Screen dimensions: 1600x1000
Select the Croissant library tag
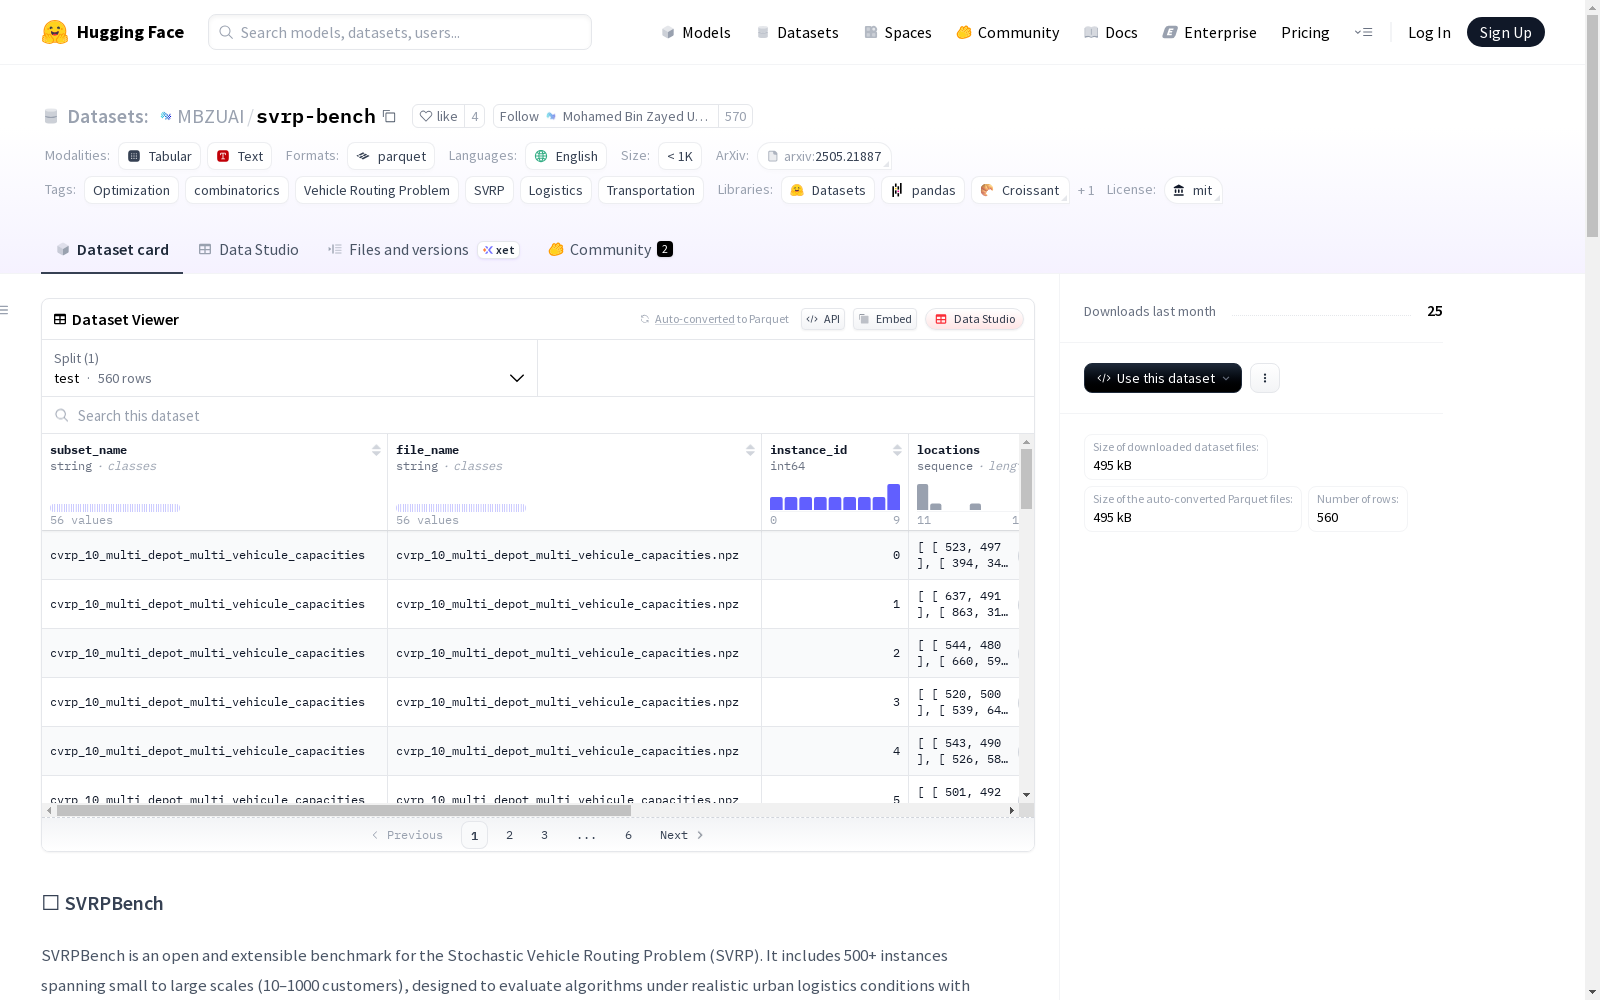pyautogui.click(x=1020, y=190)
